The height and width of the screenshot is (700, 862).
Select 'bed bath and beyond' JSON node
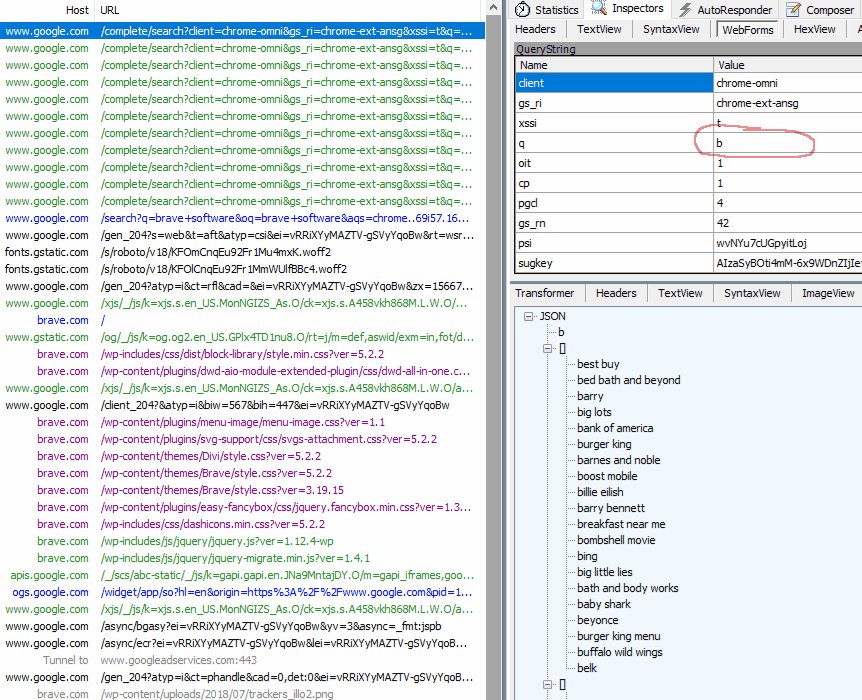(x=628, y=380)
